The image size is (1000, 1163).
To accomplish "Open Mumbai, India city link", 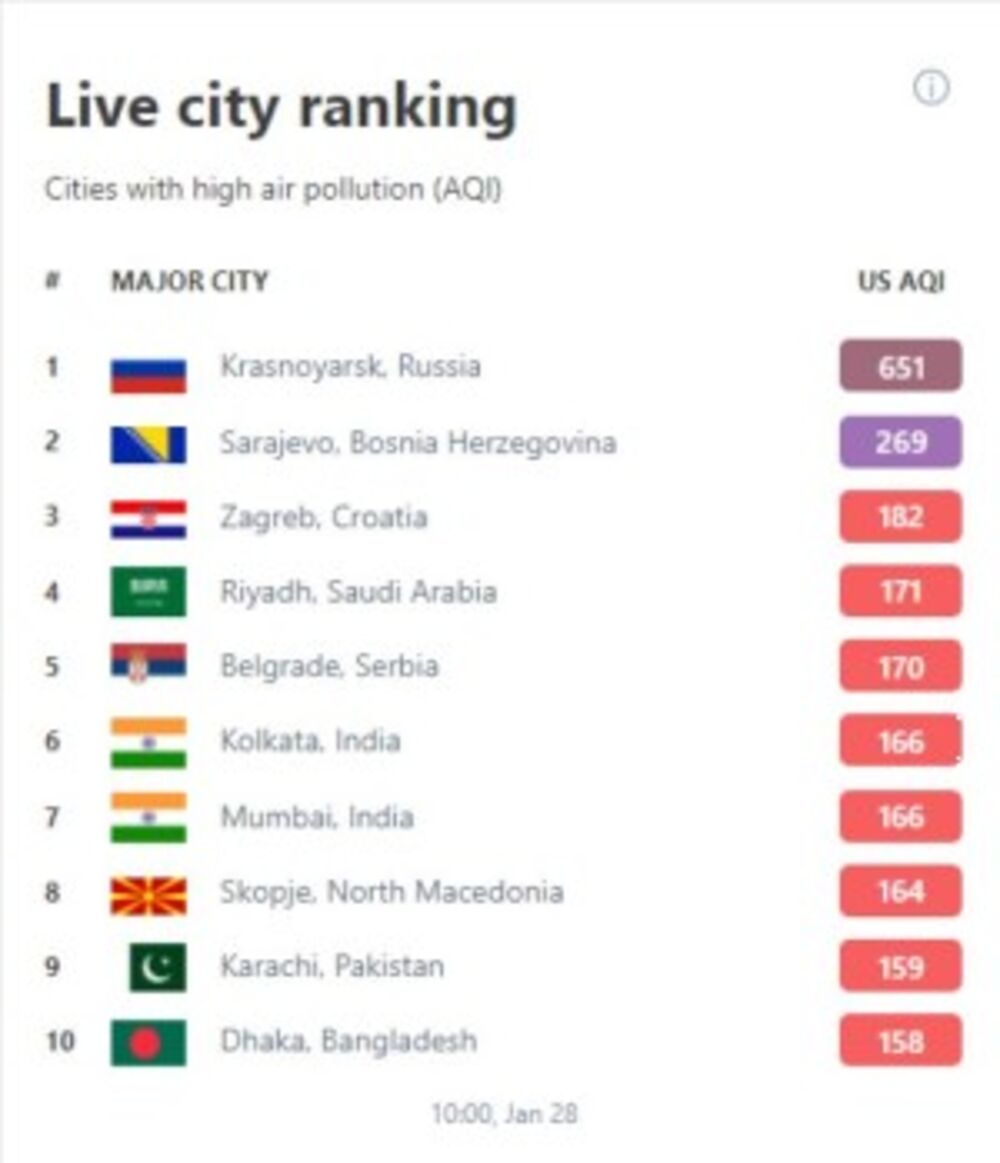I will click(x=316, y=817).
